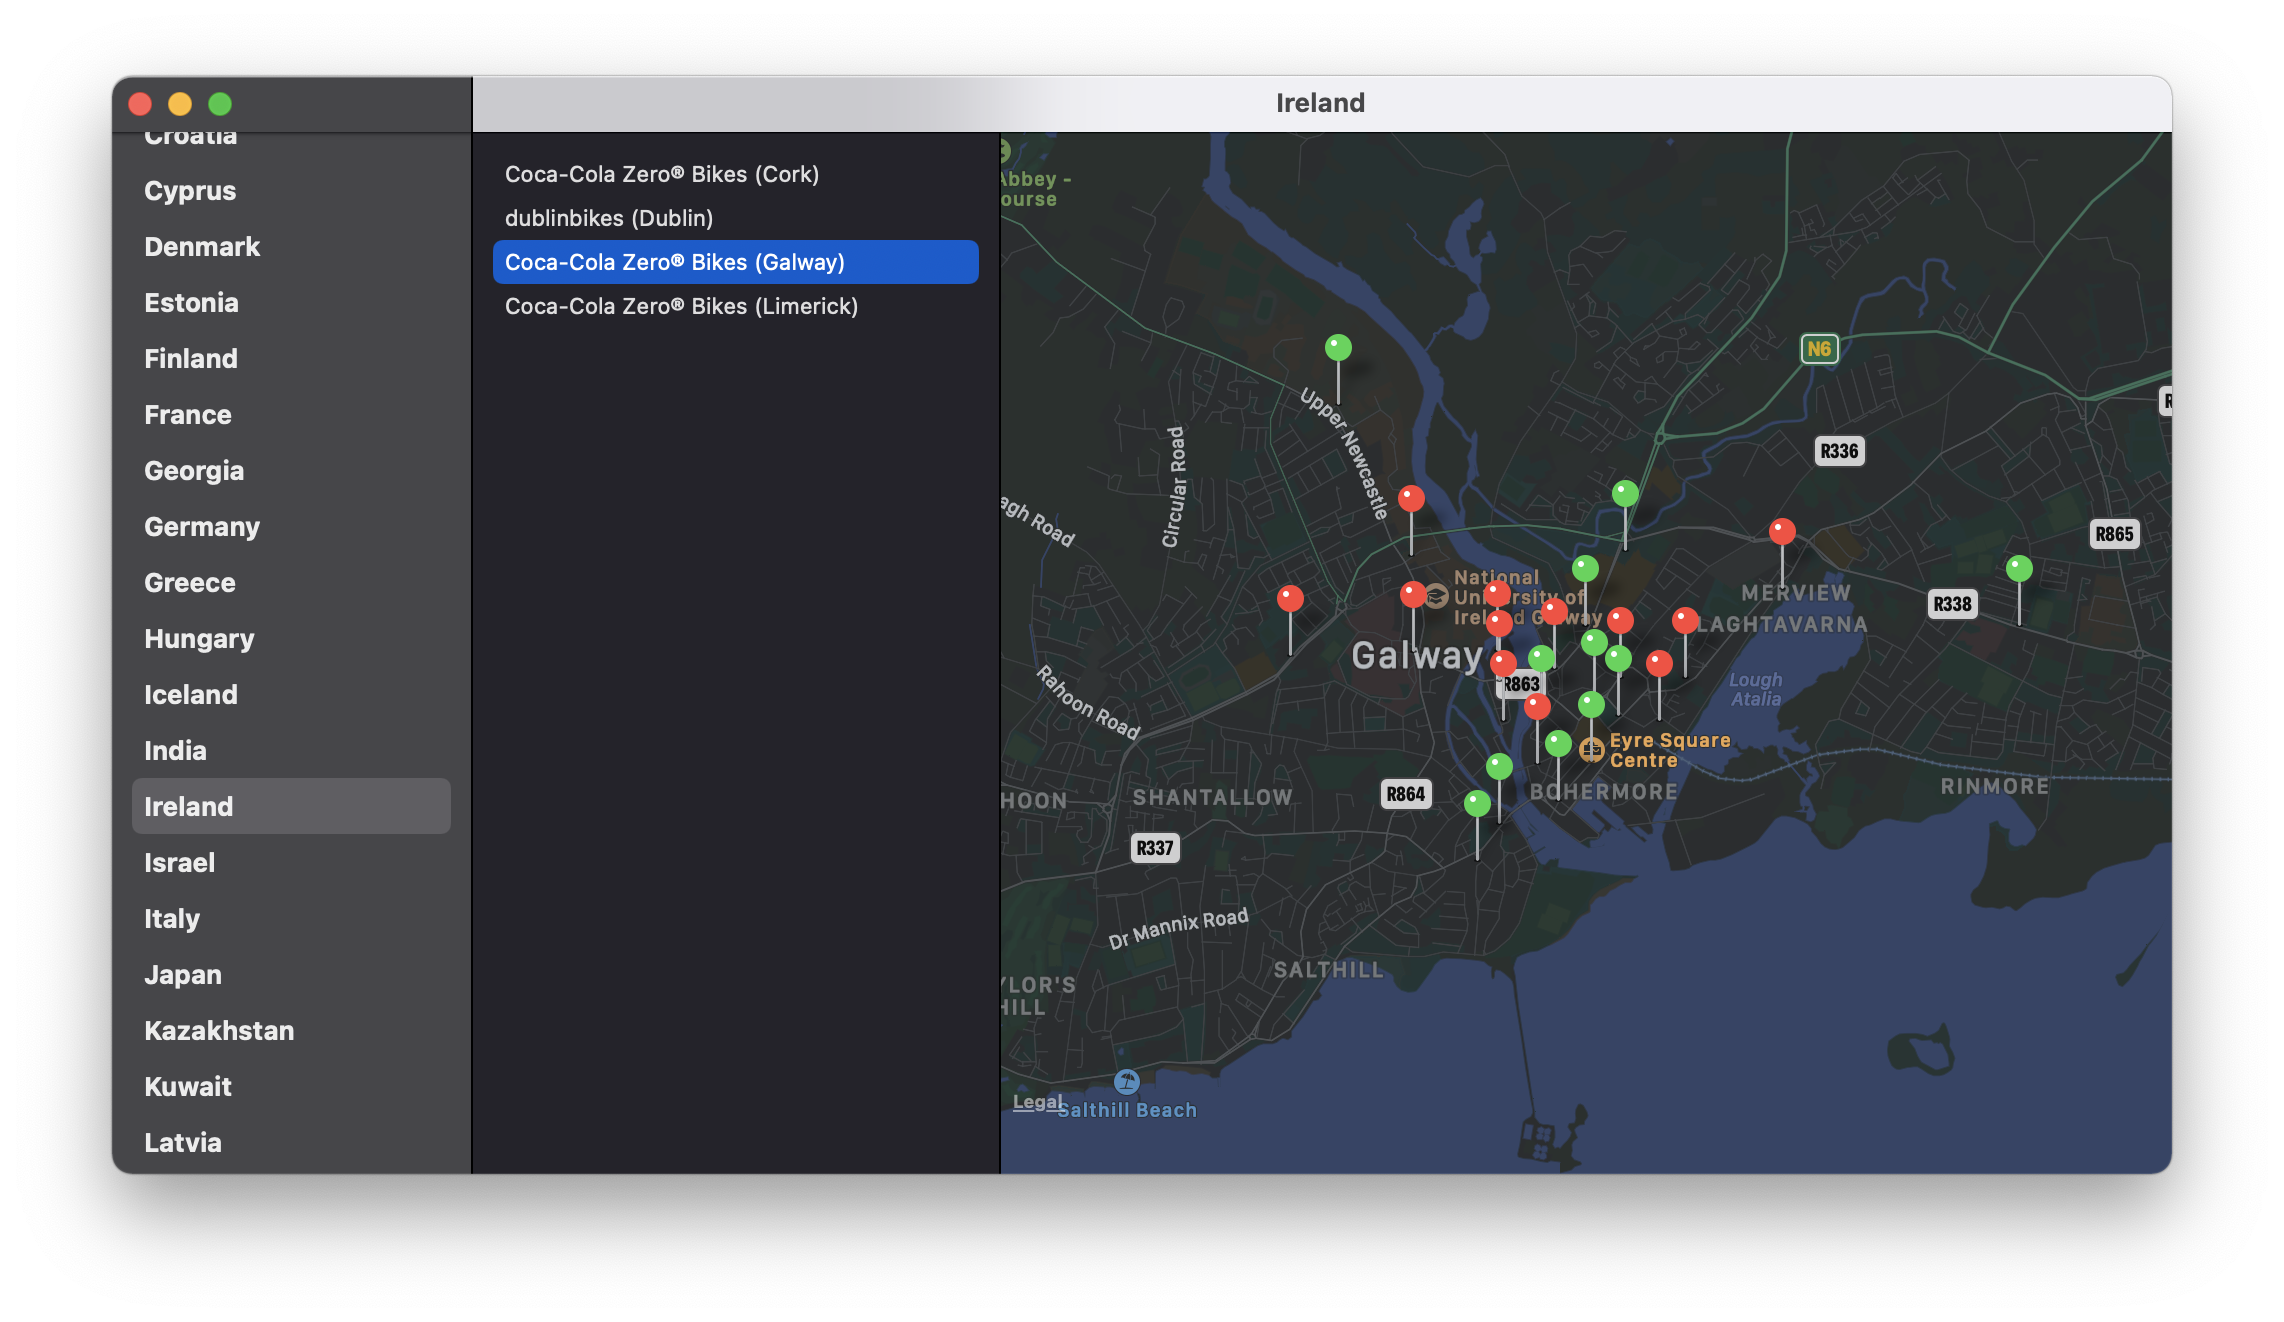
Task: Select the red pin left of LAGHTAVARNA label
Action: [1685, 621]
